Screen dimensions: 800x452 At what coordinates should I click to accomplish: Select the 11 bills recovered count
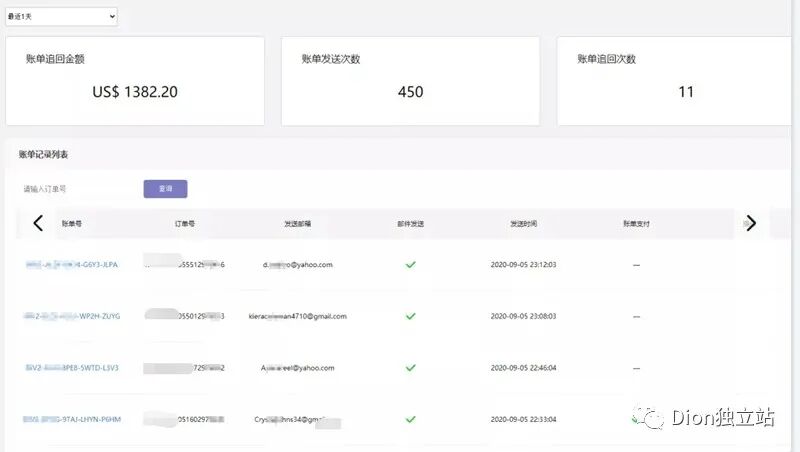click(x=686, y=92)
